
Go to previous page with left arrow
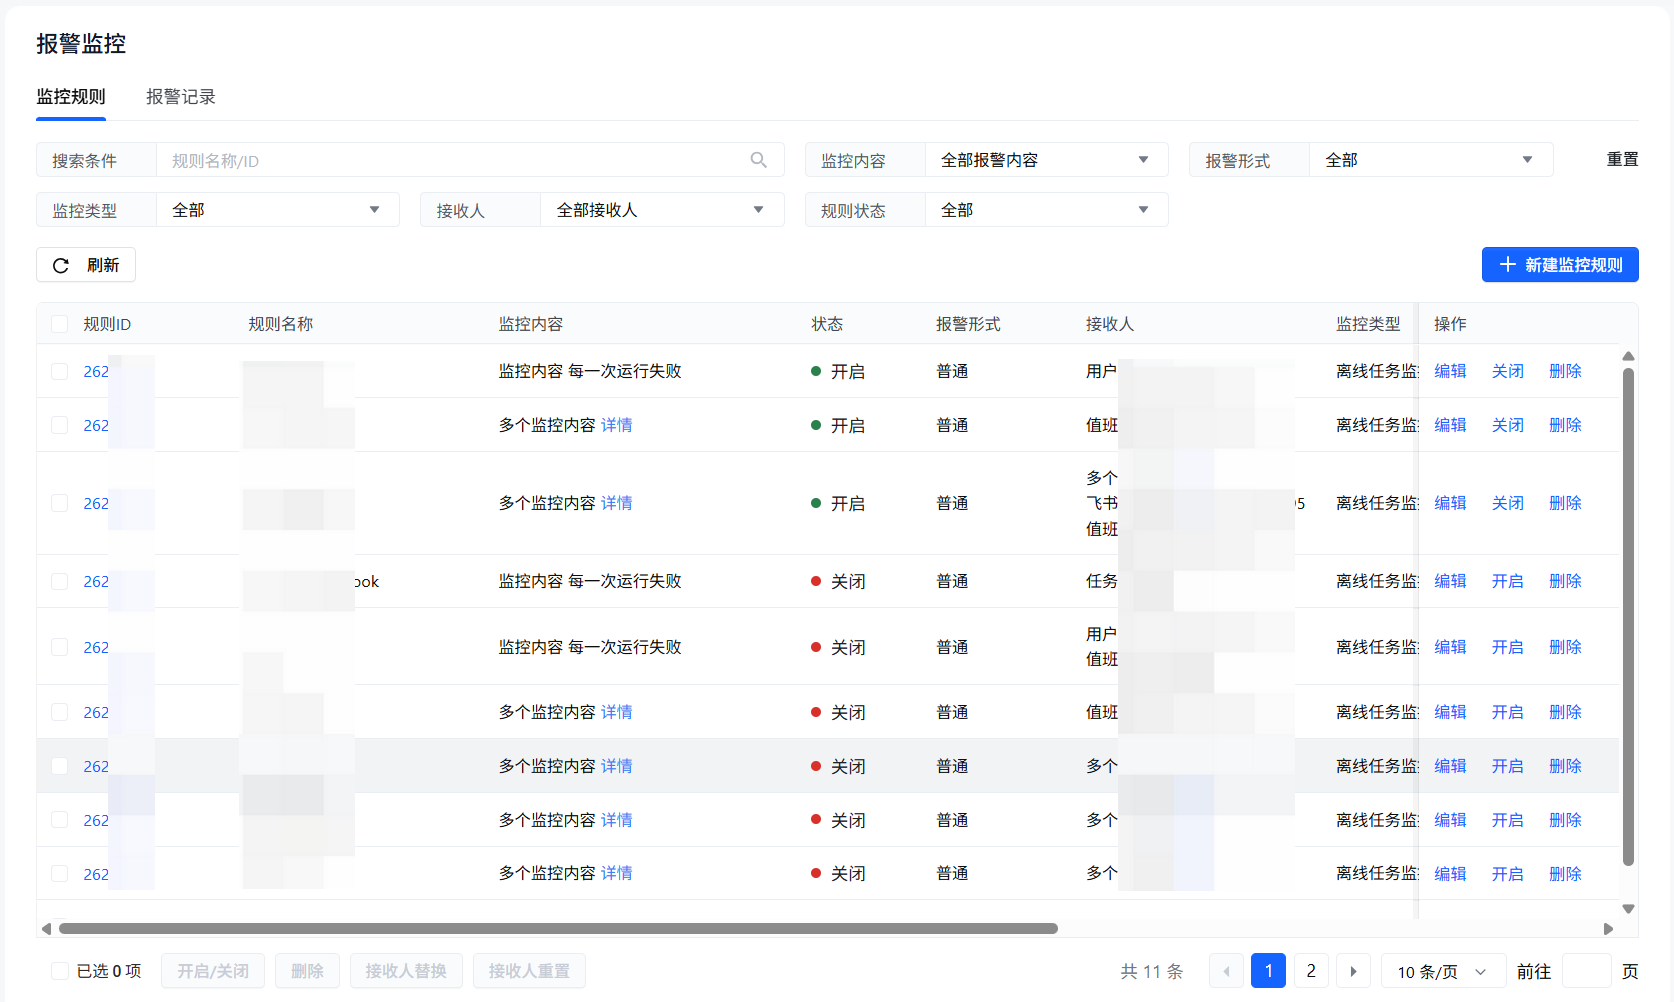pyautogui.click(x=1226, y=971)
